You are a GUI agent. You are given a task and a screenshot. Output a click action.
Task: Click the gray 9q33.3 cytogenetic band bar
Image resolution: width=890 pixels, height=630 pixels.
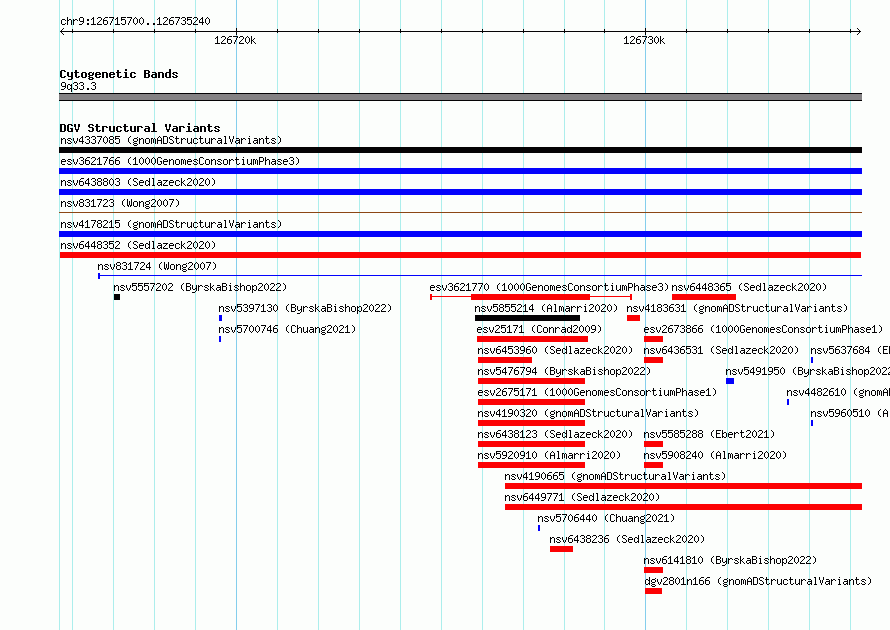(x=460, y=97)
